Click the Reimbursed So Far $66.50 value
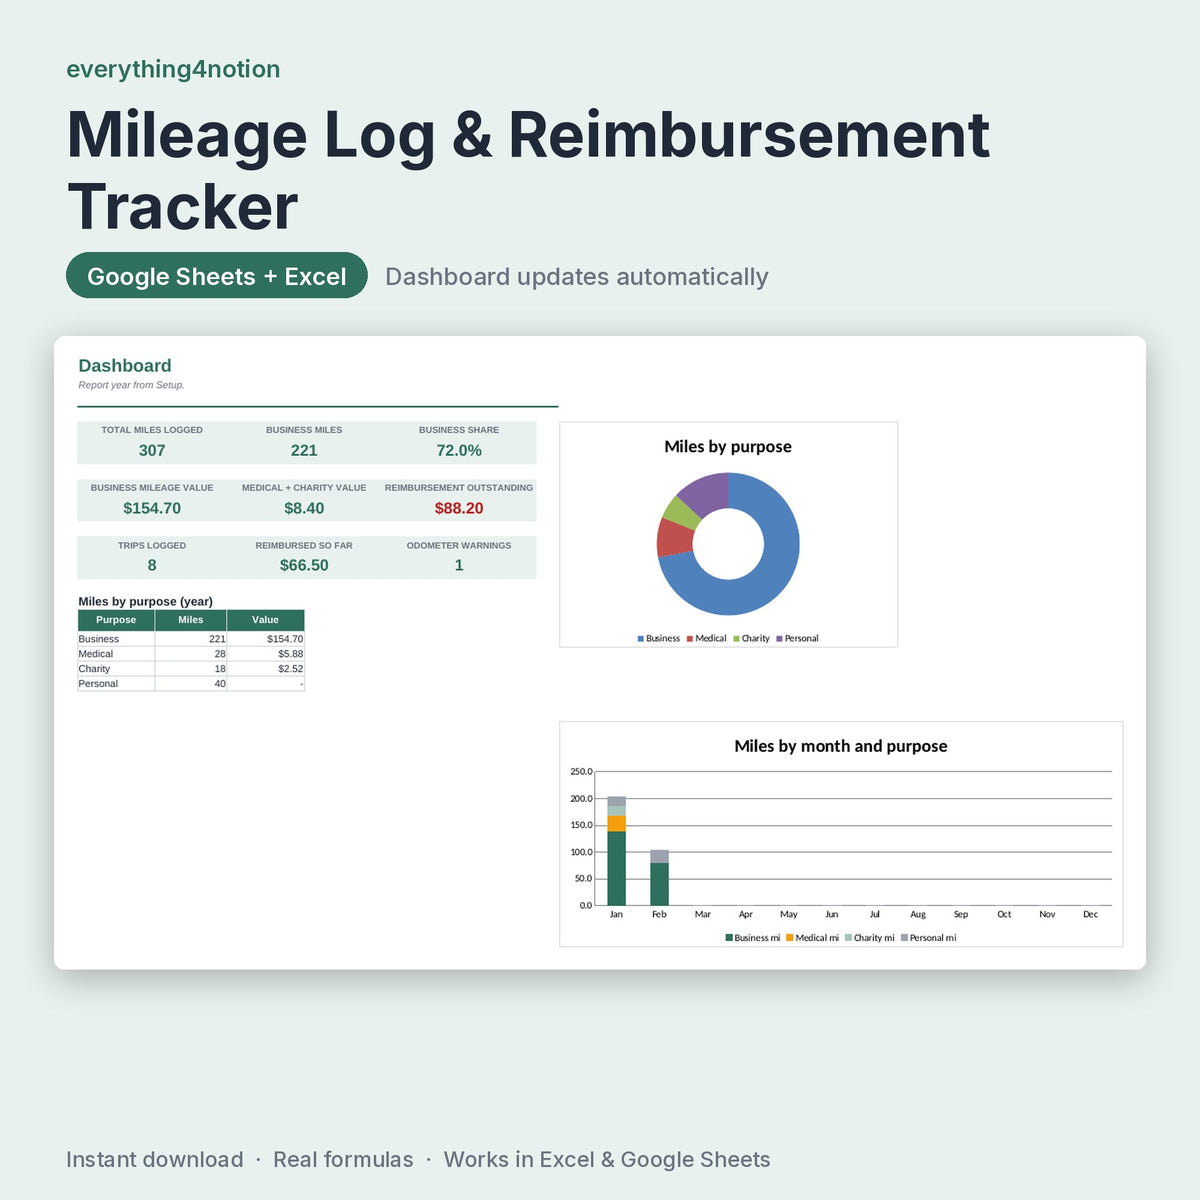Image resolution: width=1200 pixels, height=1200 pixels. 304,566
